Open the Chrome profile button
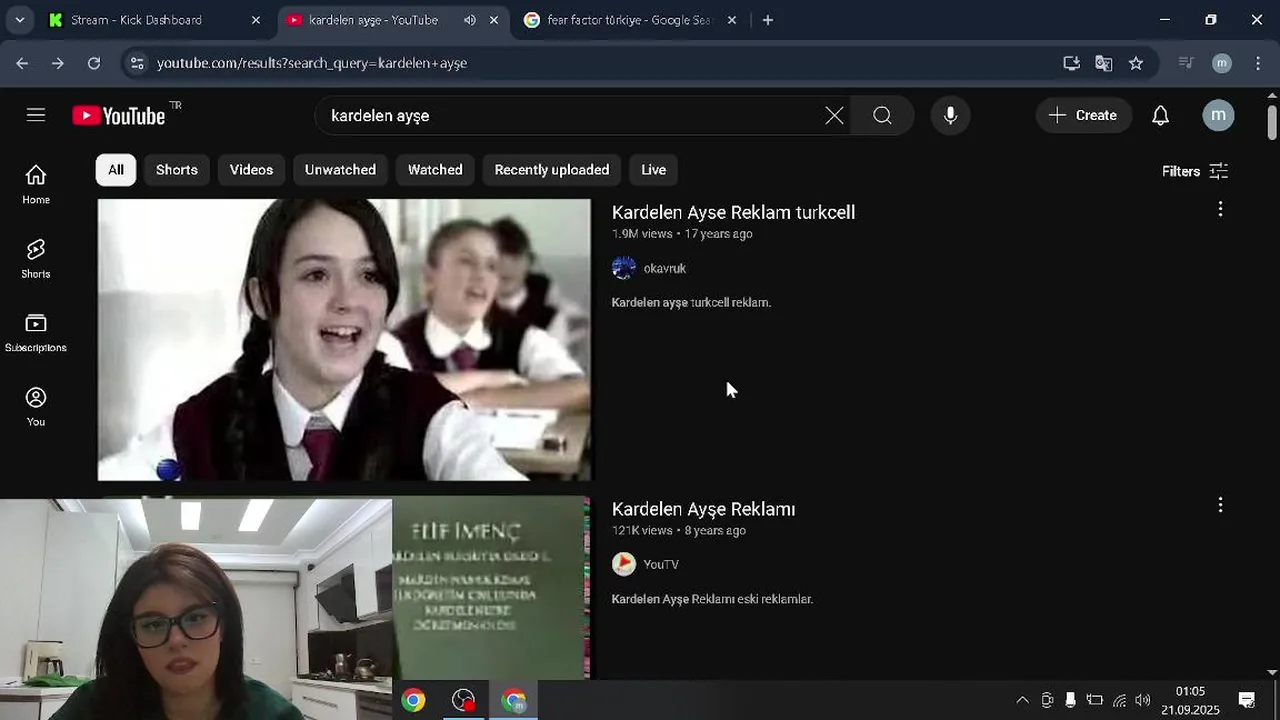 (1222, 63)
